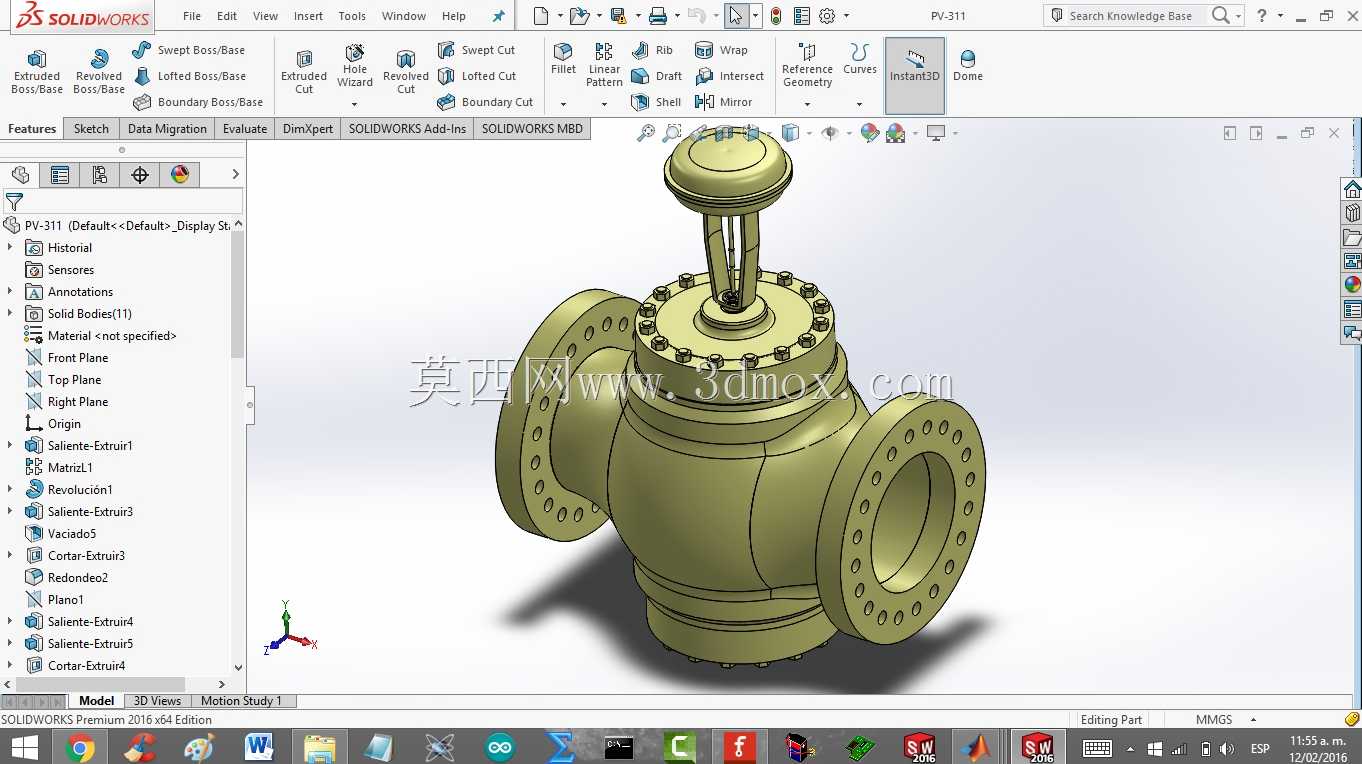Open the Fillet dropdown arrow
Screen dimensions: 1362x764
coord(563,104)
